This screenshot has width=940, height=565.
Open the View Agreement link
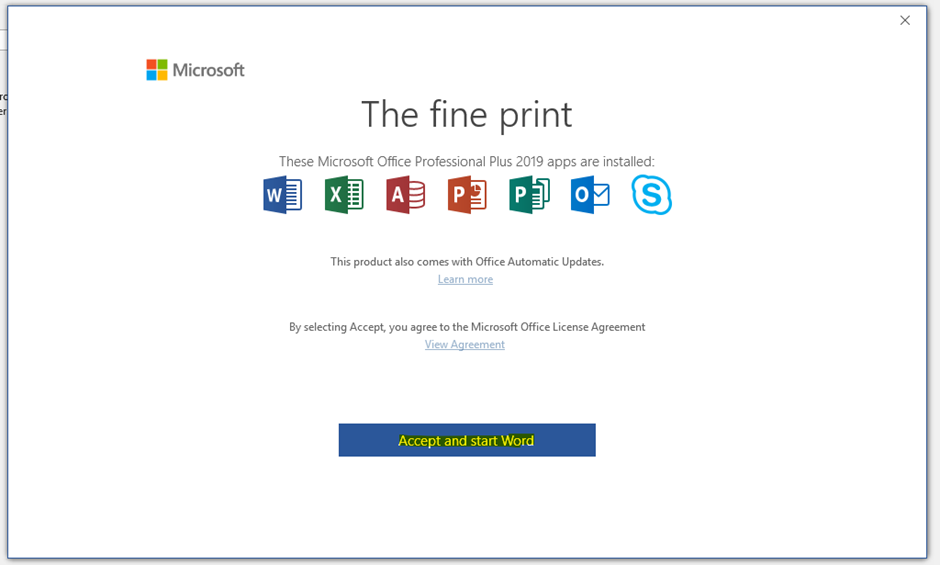click(465, 345)
